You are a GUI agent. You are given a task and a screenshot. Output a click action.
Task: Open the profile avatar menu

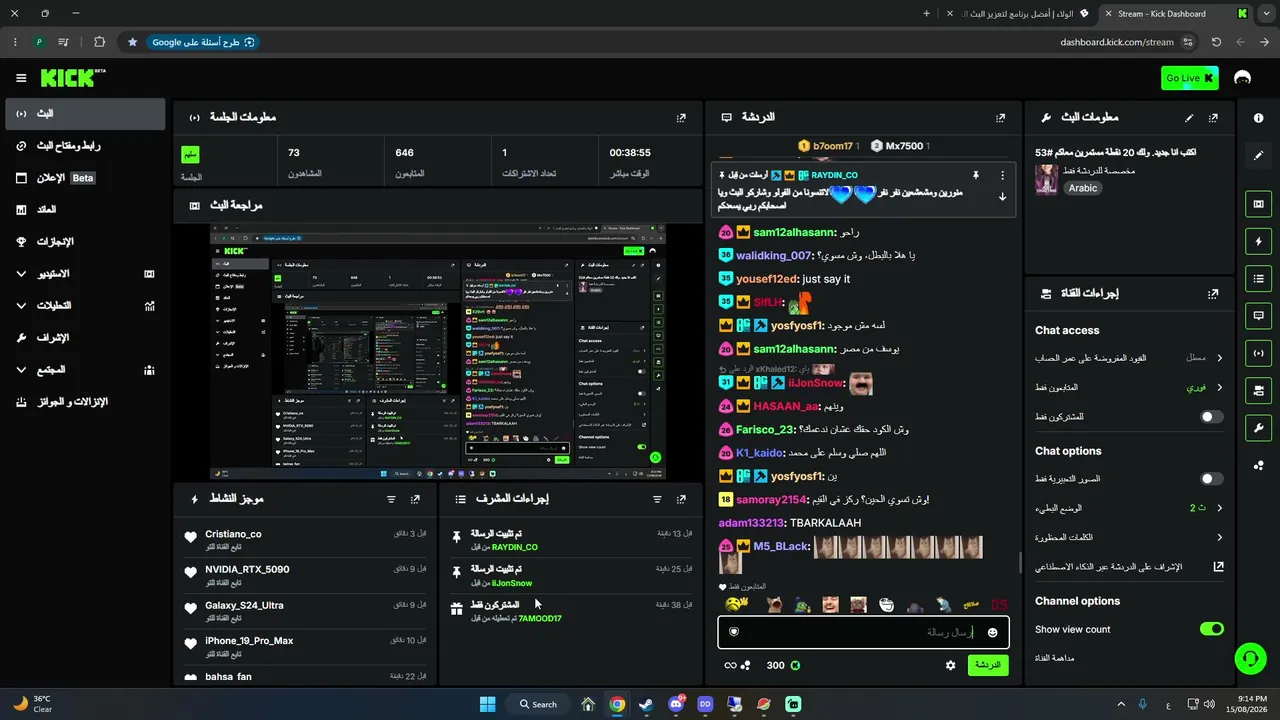[x=1243, y=78]
